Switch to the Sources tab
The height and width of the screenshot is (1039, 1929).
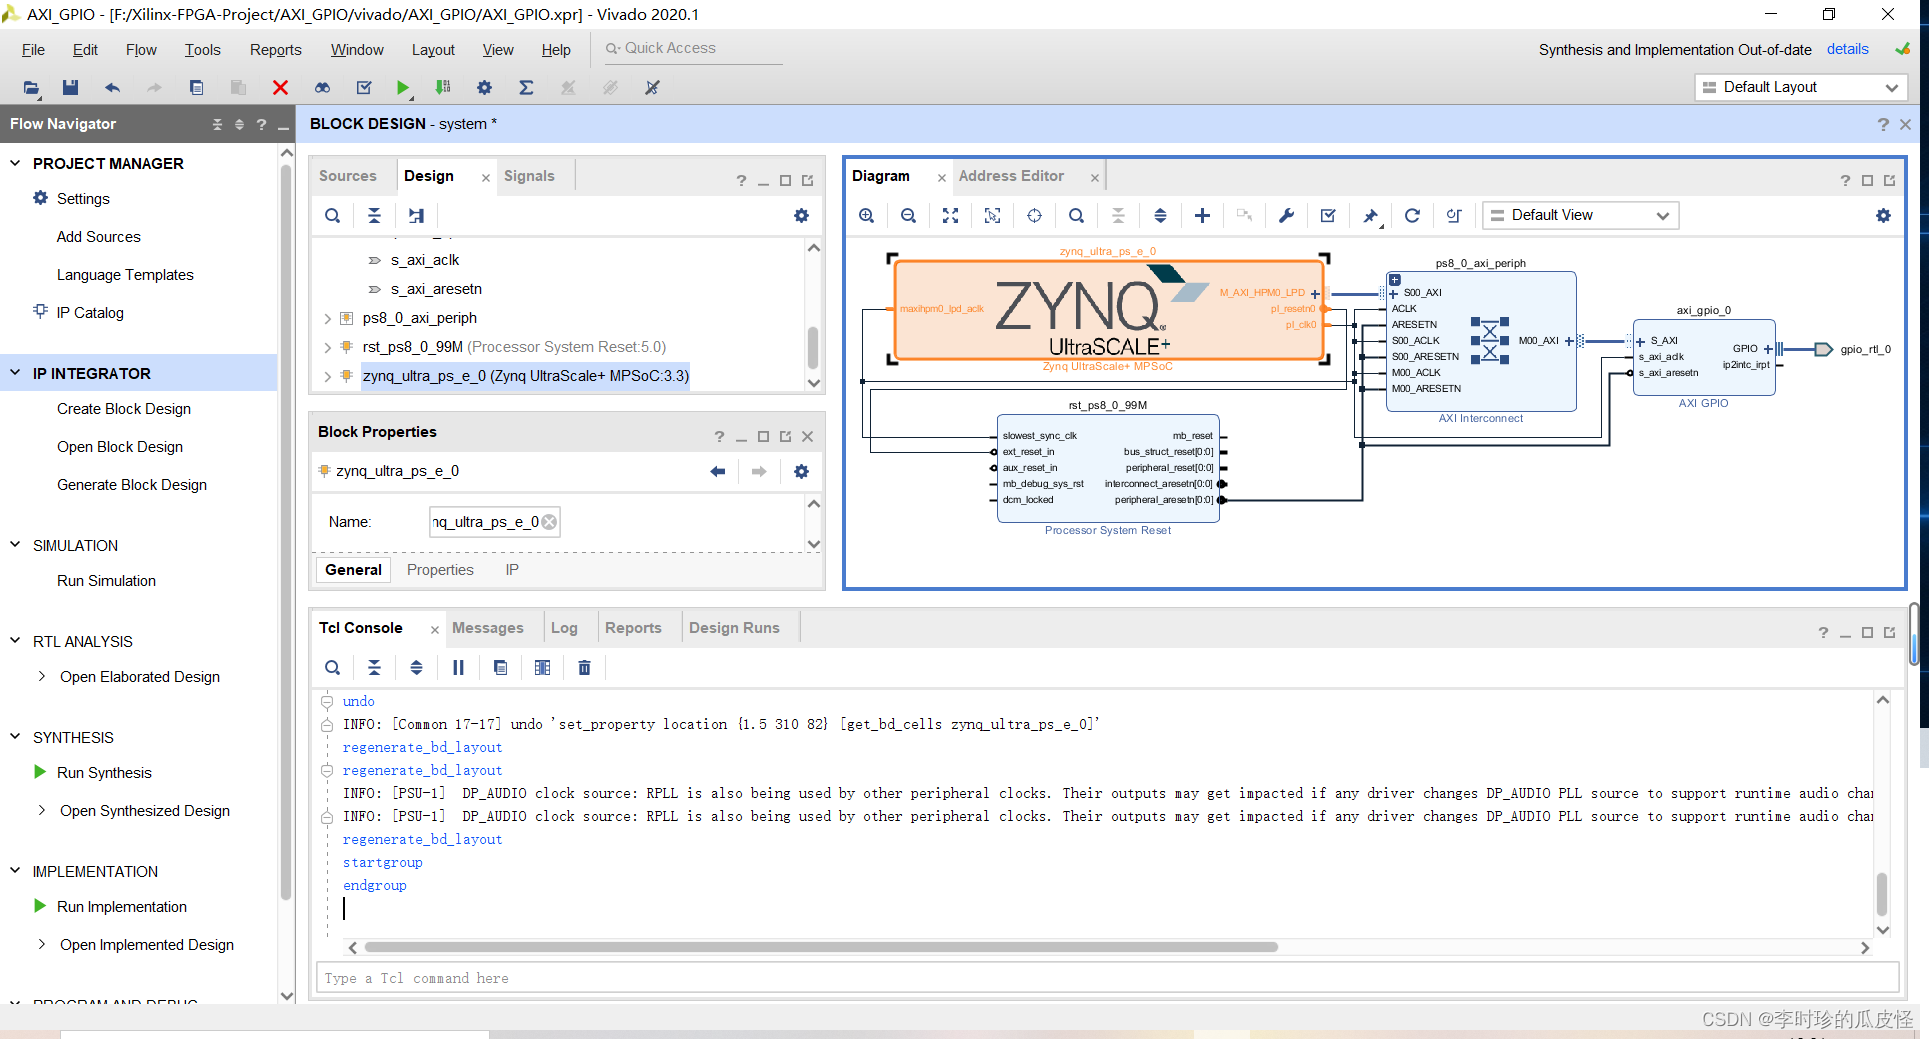point(348,176)
